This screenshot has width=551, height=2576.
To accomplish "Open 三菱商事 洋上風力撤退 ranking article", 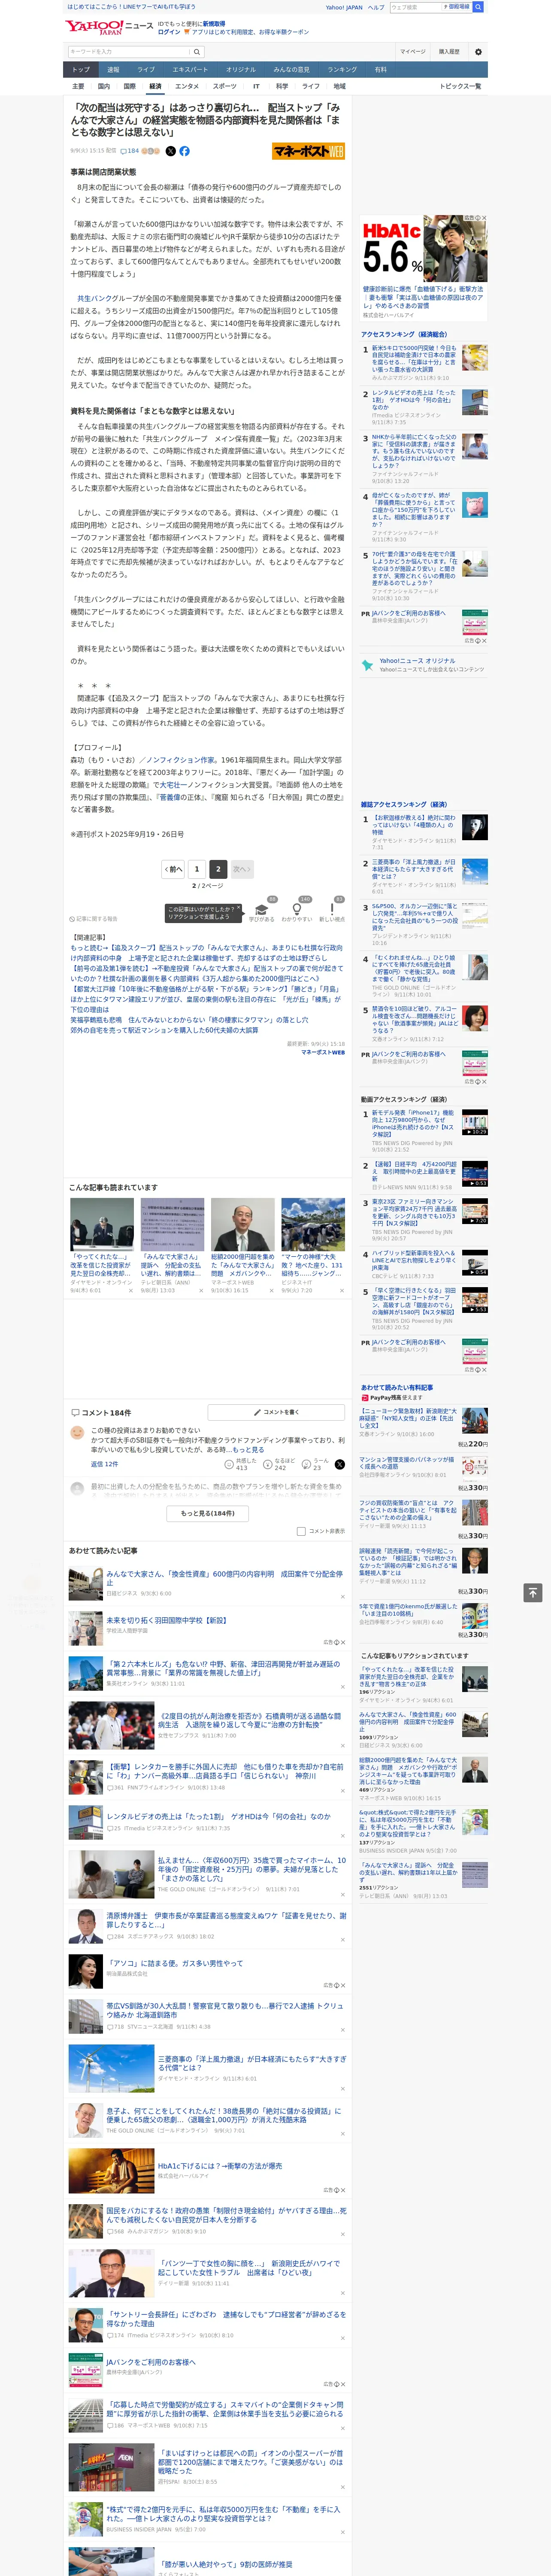I will coord(414,870).
